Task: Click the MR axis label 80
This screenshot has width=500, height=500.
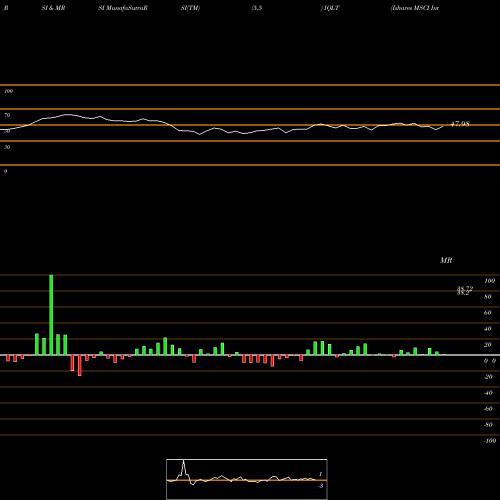Action: [x=488, y=297]
